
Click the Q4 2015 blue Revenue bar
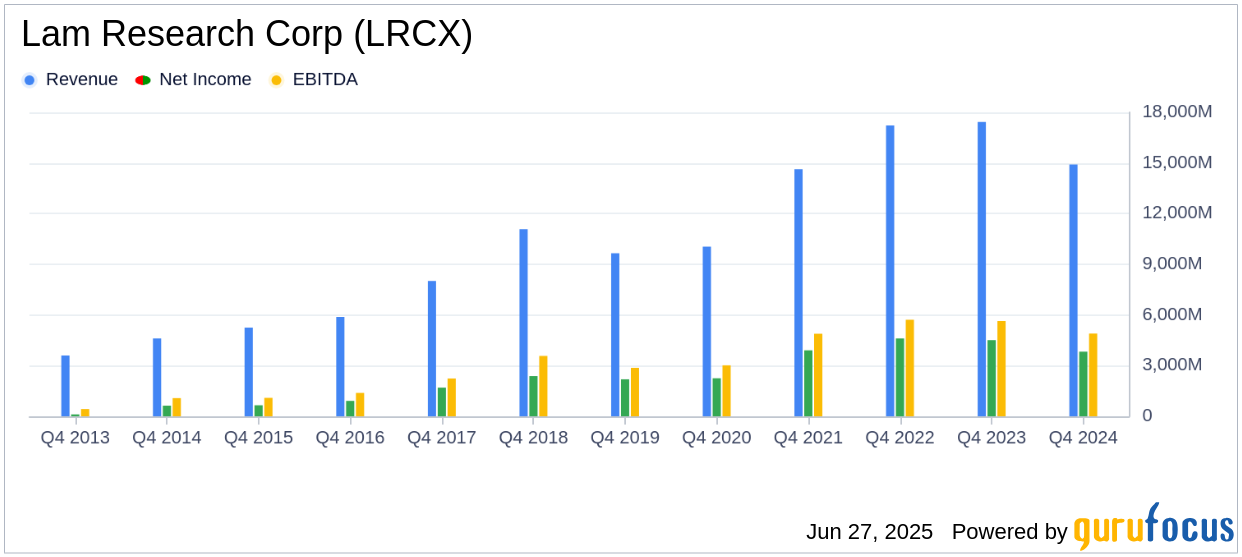(249, 372)
